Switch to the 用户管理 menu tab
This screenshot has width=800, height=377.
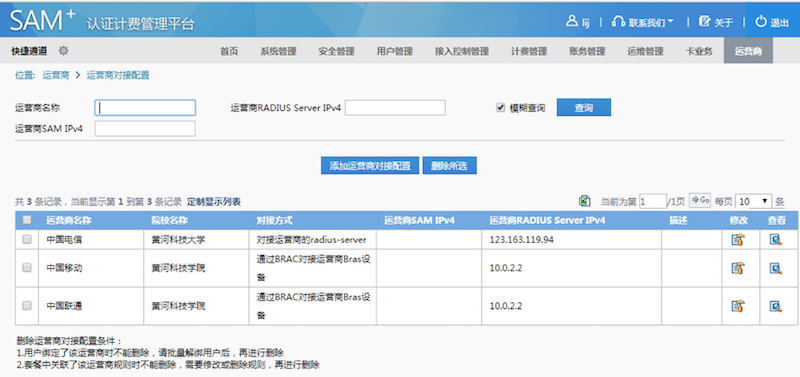394,51
